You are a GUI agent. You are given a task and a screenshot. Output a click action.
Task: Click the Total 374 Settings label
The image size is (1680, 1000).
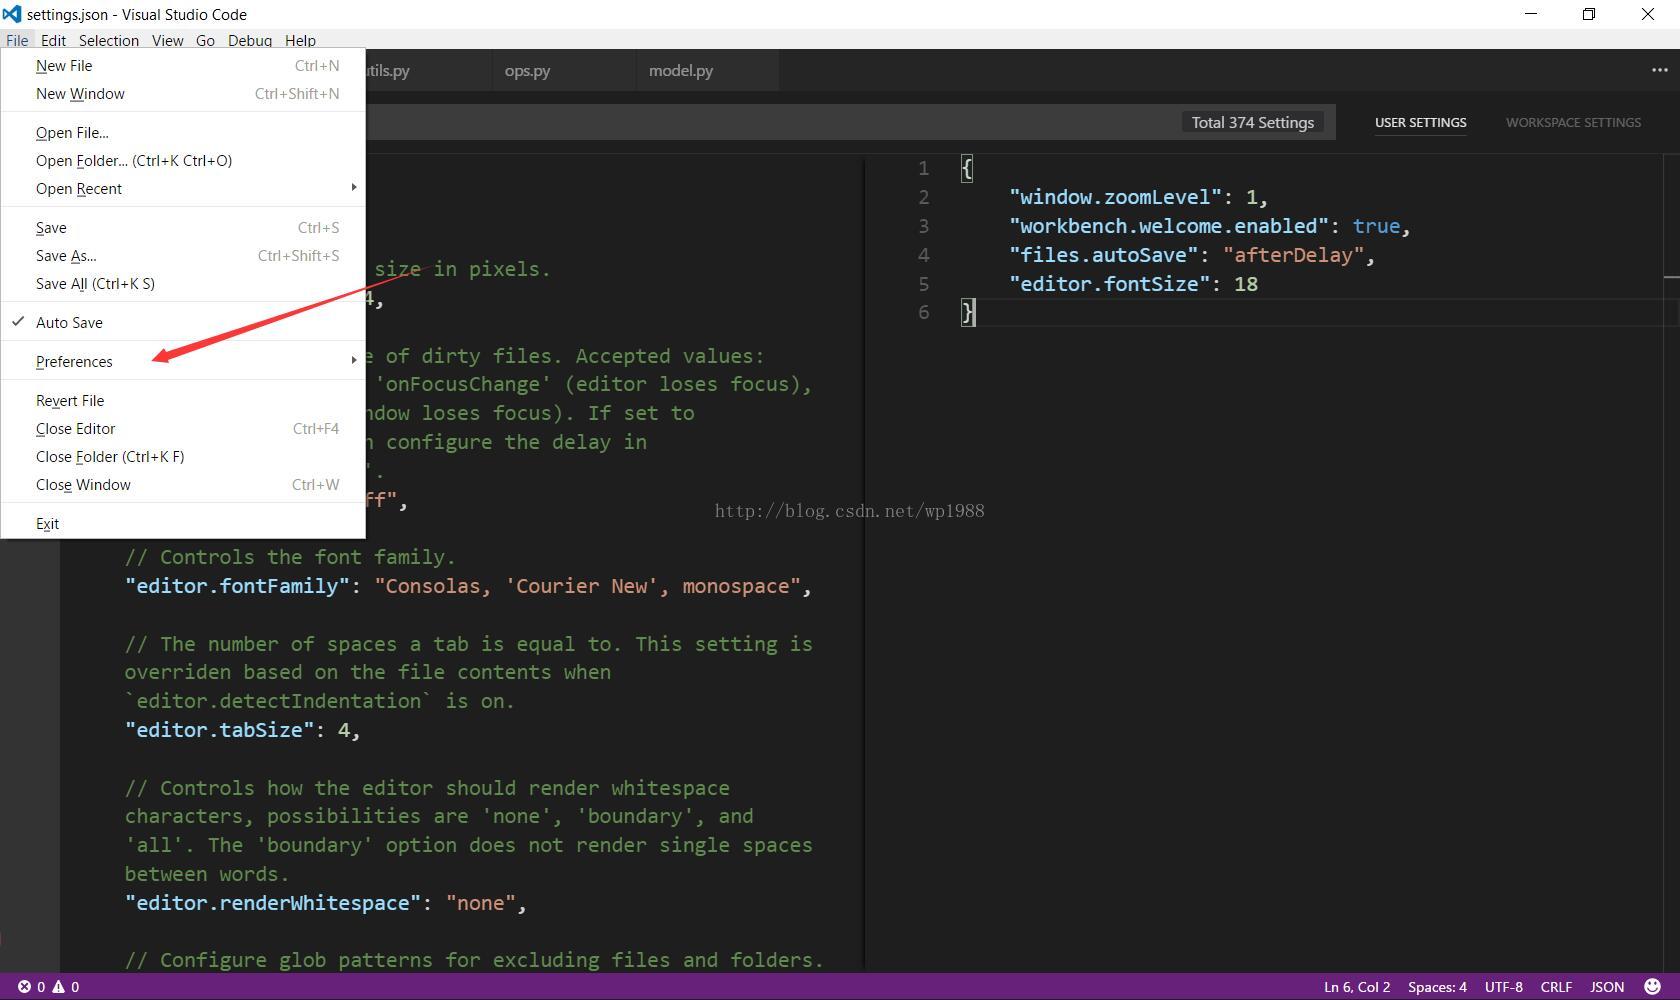pos(1252,122)
